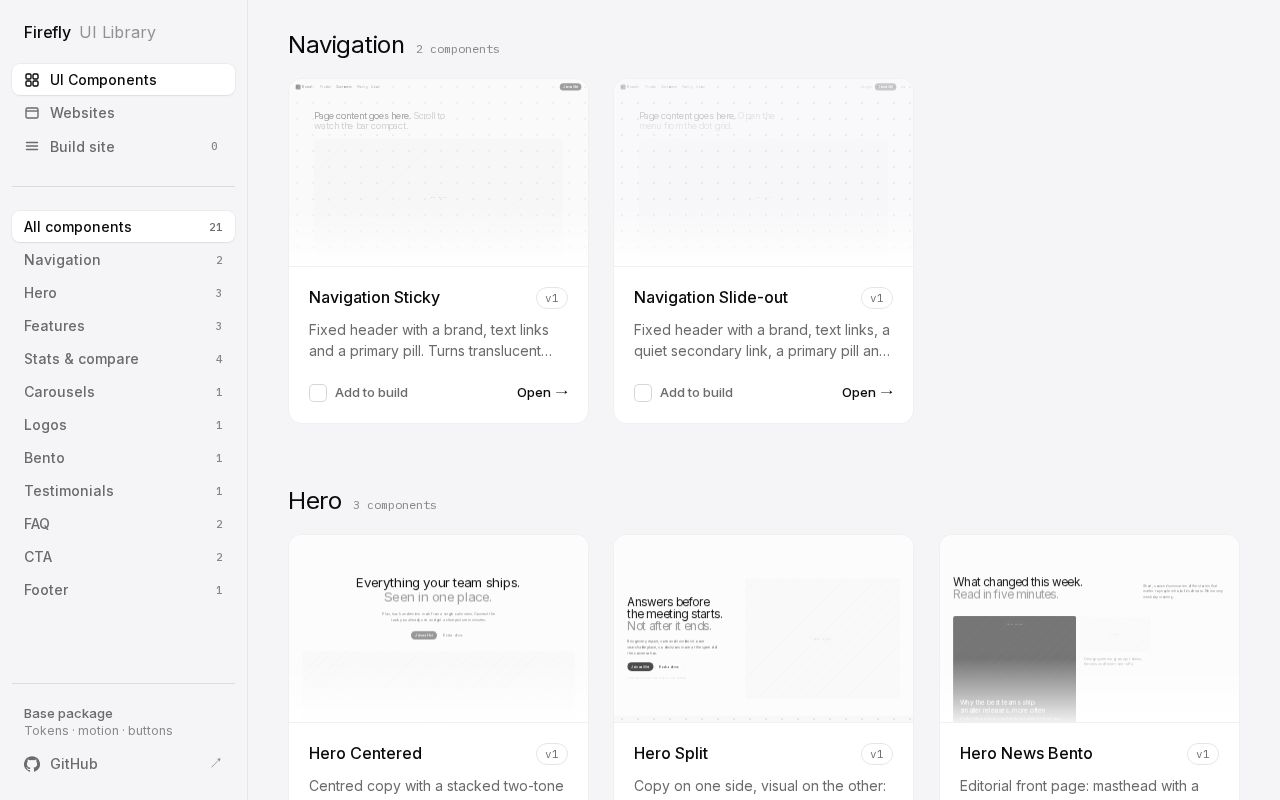Image resolution: width=1280 pixels, height=800 pixels.
Task: Filter by Navigation category
Action: point(123,260)
